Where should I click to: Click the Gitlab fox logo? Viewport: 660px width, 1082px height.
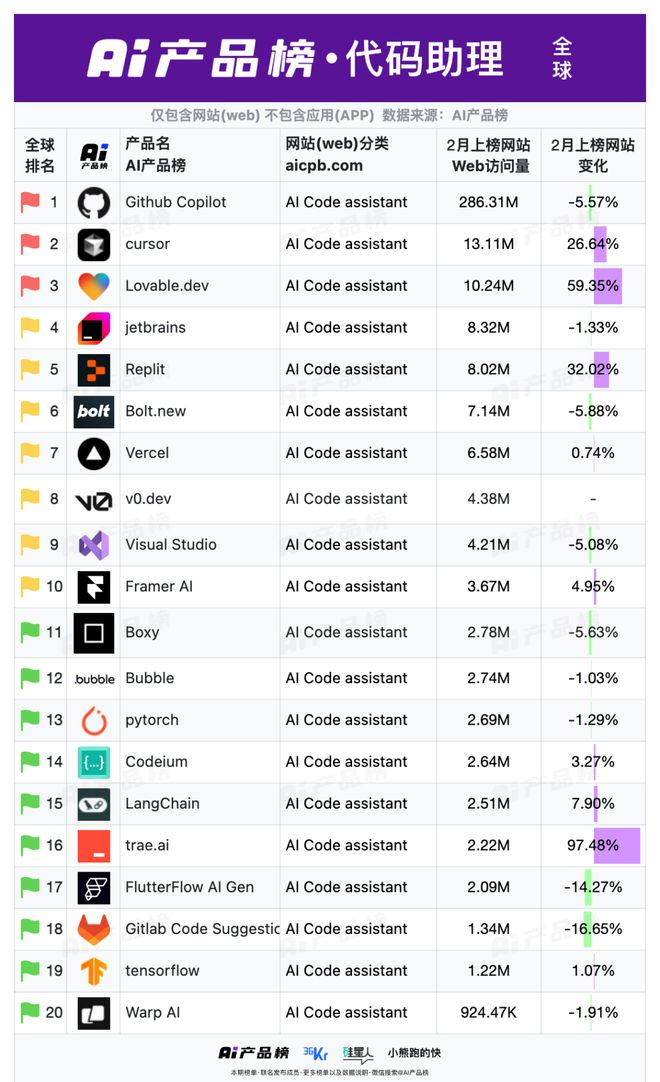[94, 929]
